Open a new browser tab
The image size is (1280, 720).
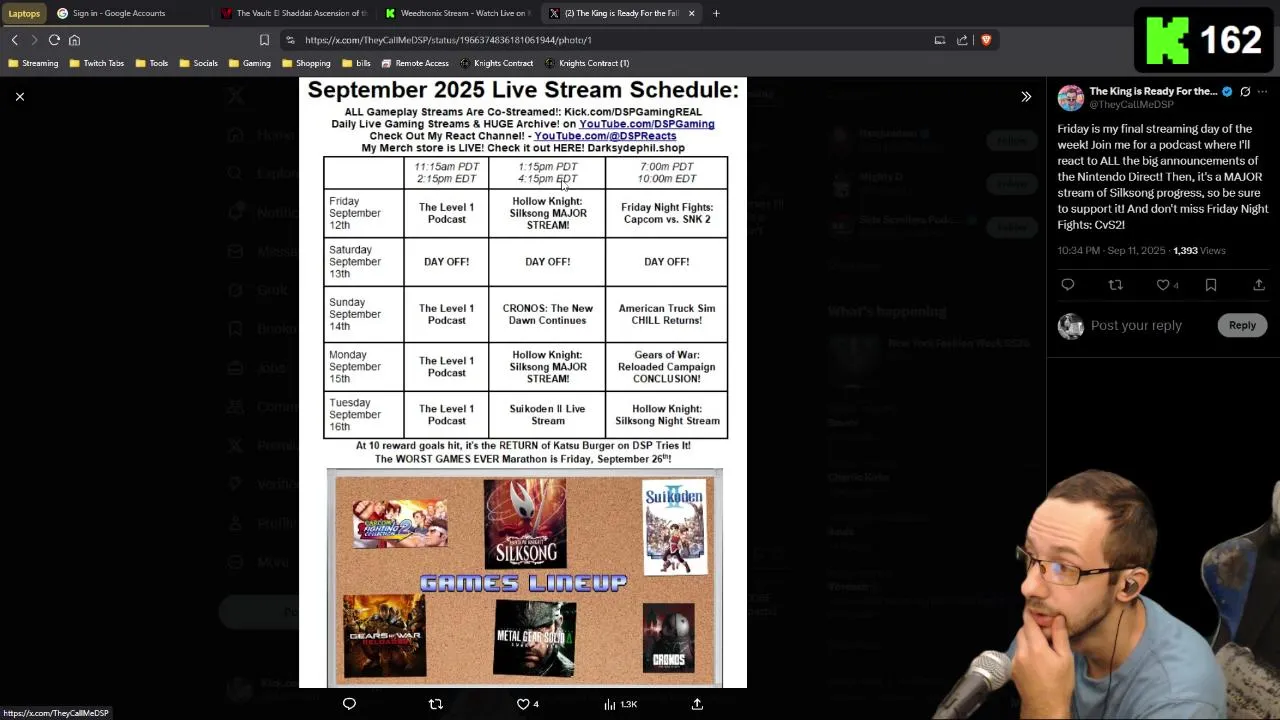click(x=716, y=13)
